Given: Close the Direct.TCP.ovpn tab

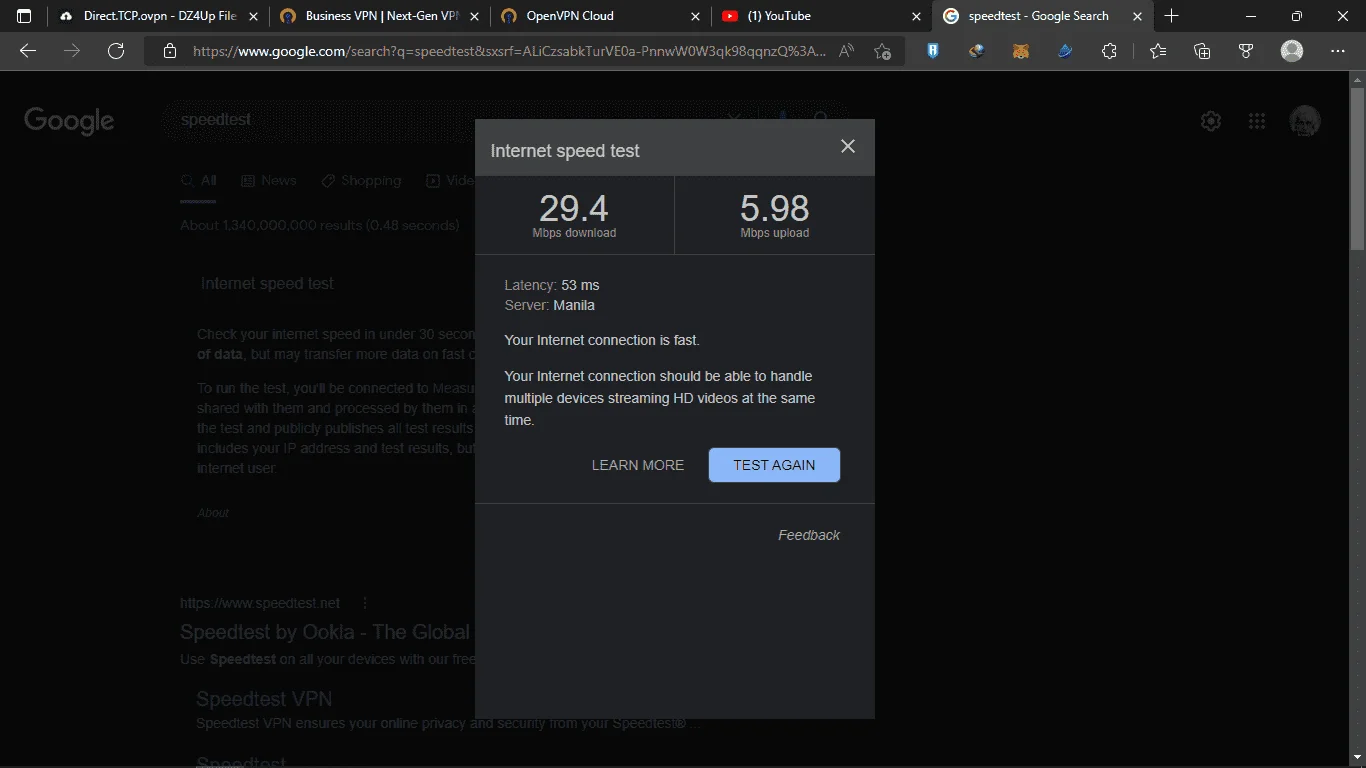Looking at the screenshot, I should pos(254,16).
